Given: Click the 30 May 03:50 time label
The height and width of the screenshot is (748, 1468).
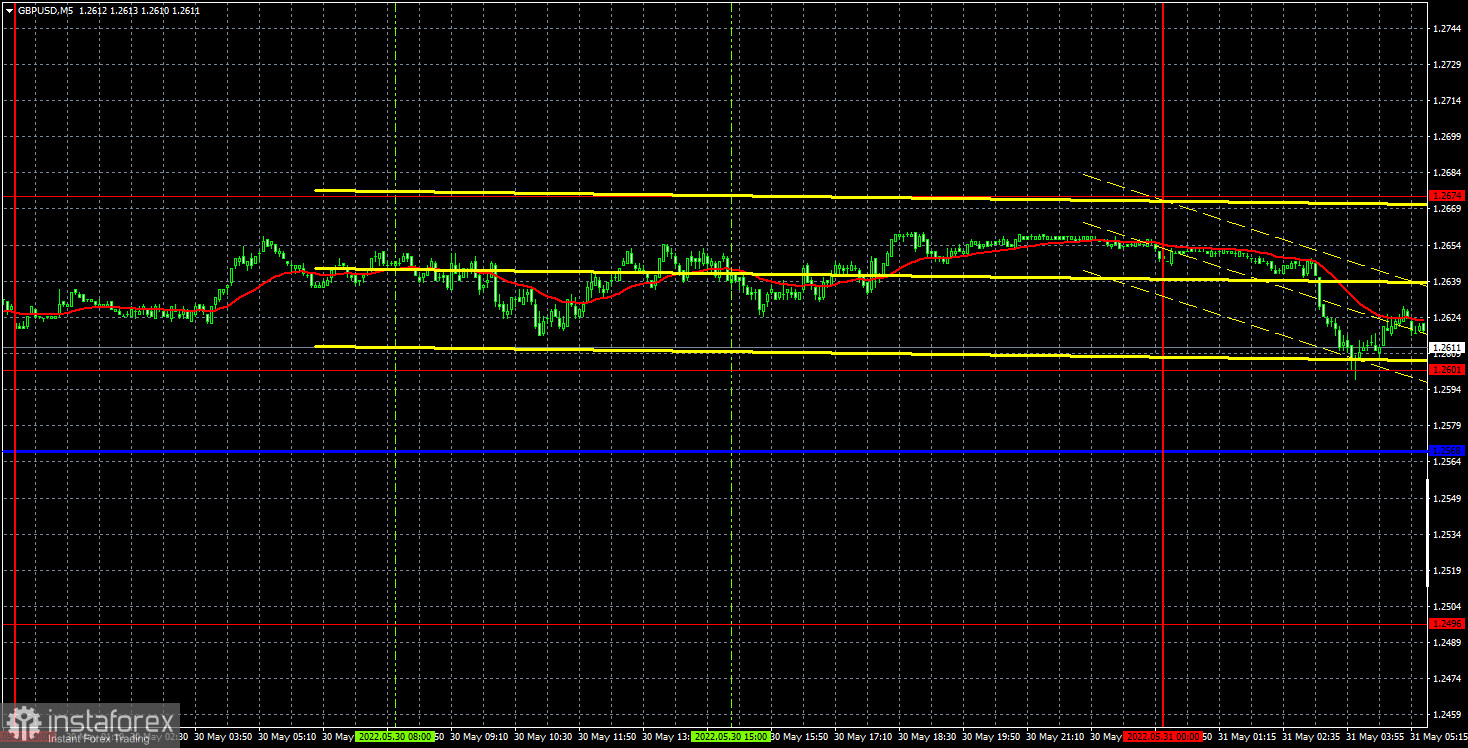Looking at the screenshot, I should coord(221,736).
